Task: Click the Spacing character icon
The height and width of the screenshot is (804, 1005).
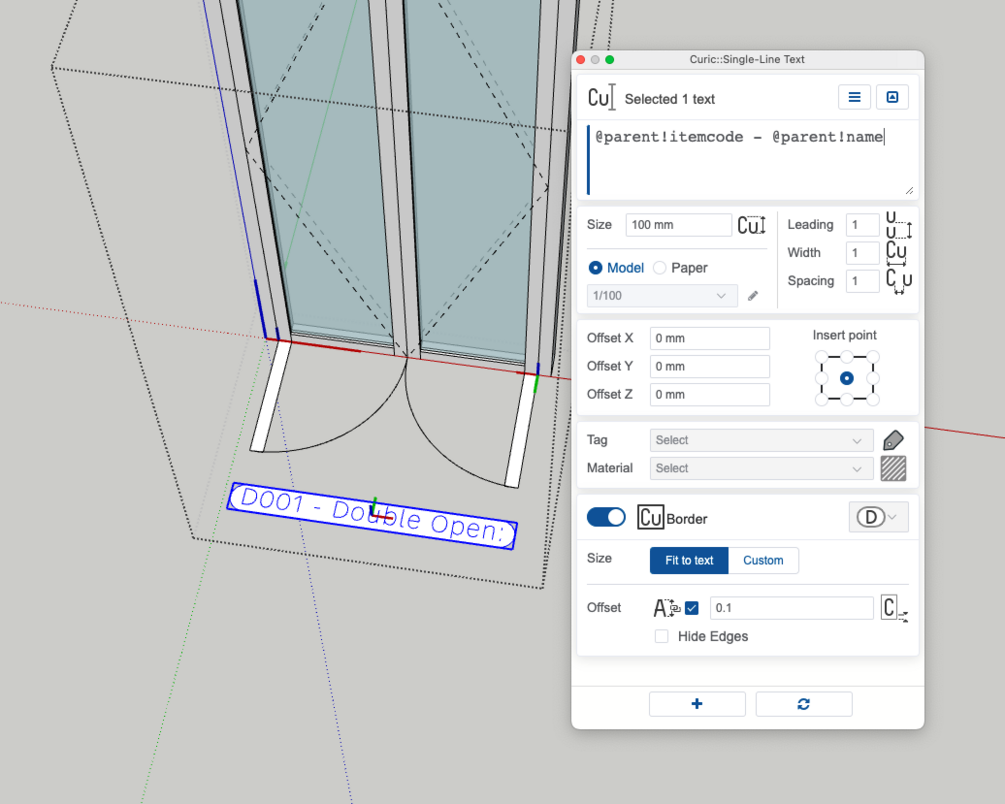Action: [898, 281]
